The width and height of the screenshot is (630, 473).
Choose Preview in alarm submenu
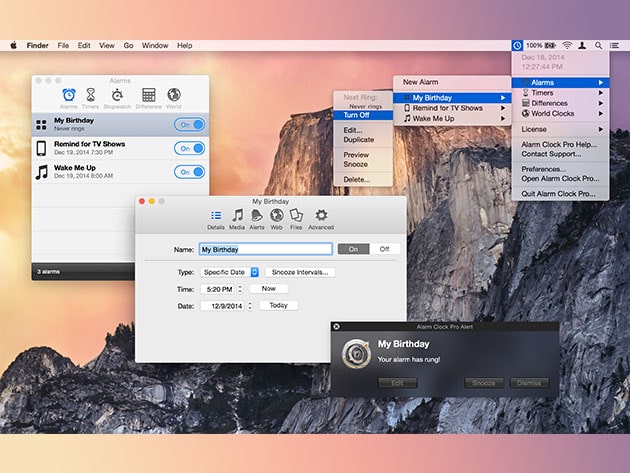pos(363,155)
